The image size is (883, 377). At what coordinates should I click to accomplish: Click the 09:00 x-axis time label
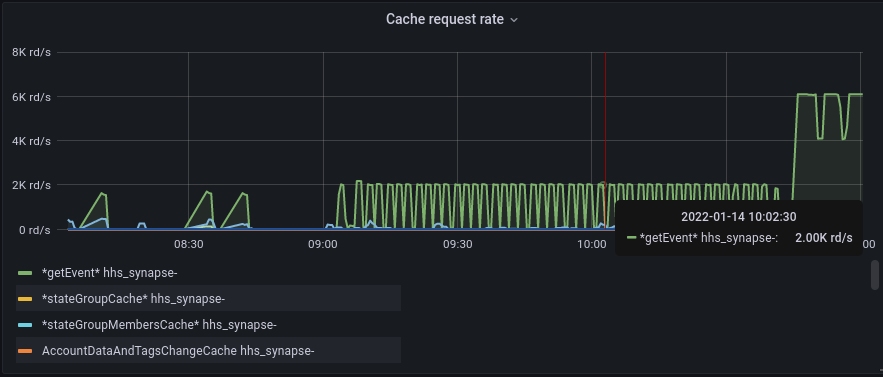tap(323, 244)
